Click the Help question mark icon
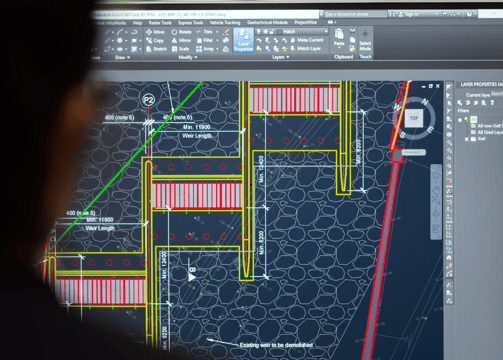Screen dimensions: 503x360 click(469, 14)
